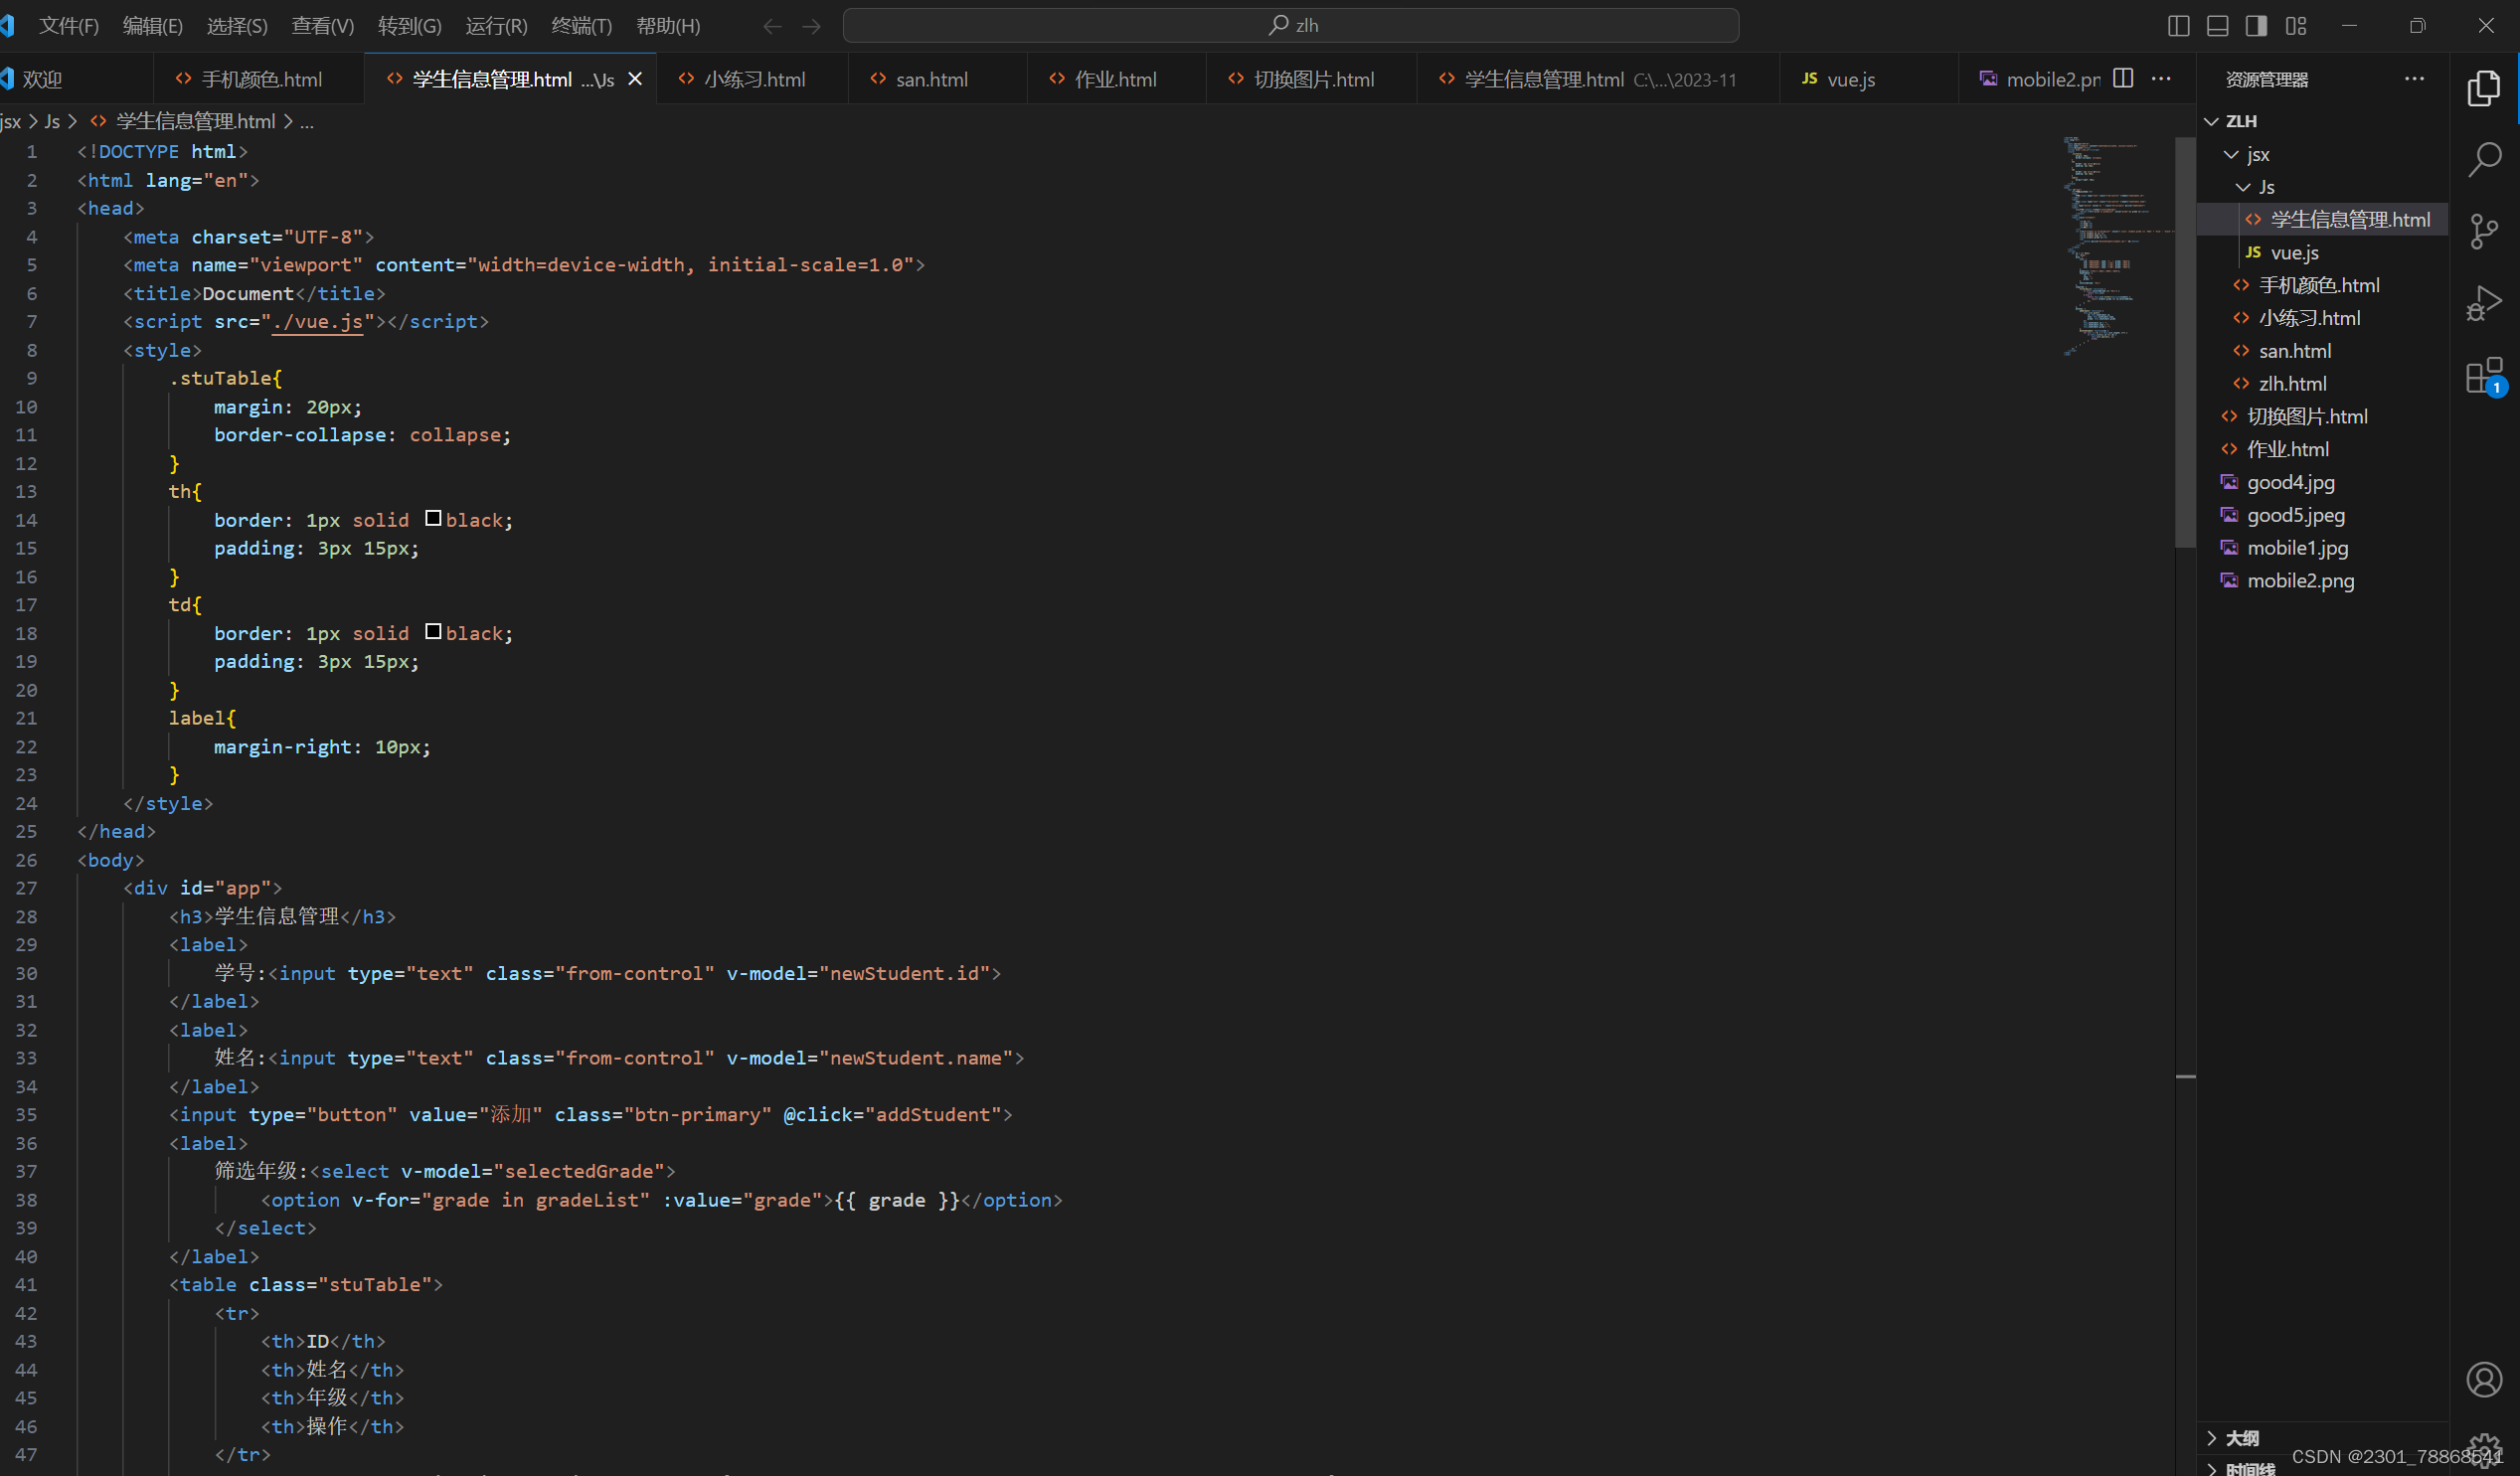Click the explorer more actions ... button
The height and width of the screenshot is (1476, 2520).
click(x=2415, y=79)
